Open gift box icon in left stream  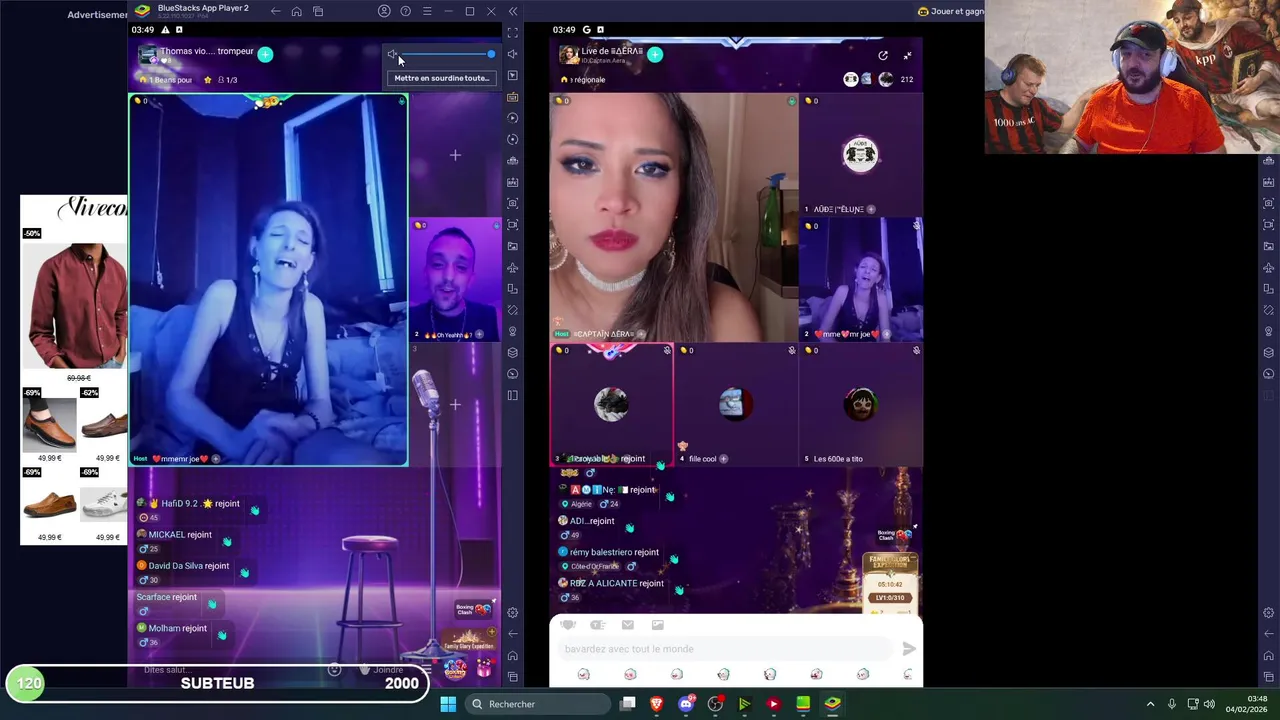pos(485,667)
